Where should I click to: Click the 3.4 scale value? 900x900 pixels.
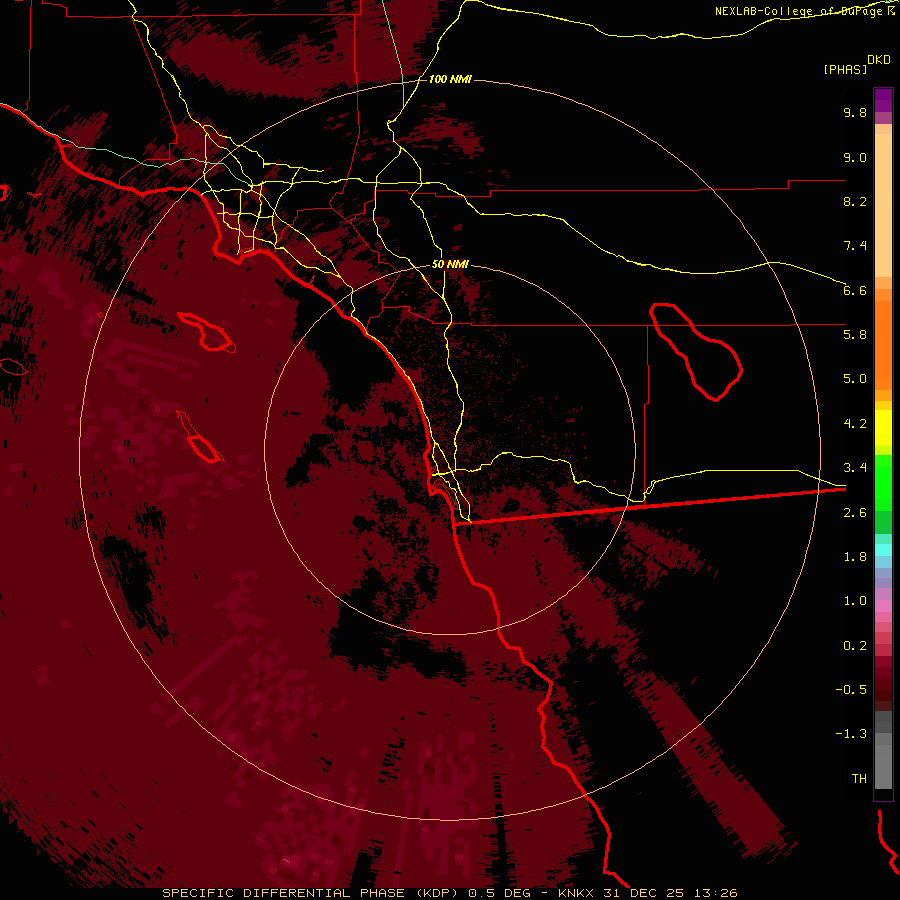click(x=855, y=468)
